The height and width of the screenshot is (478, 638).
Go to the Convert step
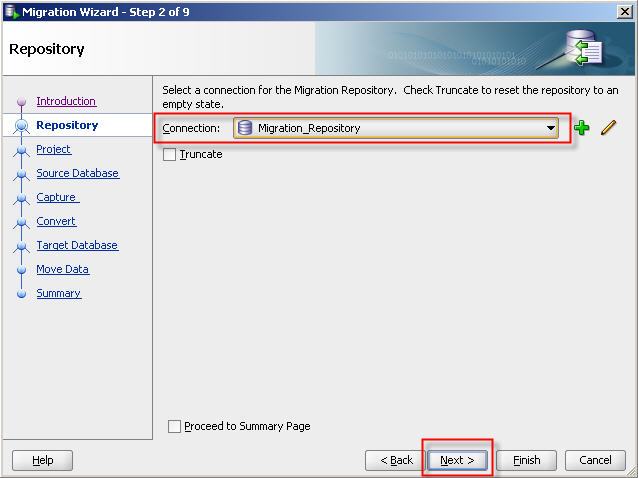(56, 221)
